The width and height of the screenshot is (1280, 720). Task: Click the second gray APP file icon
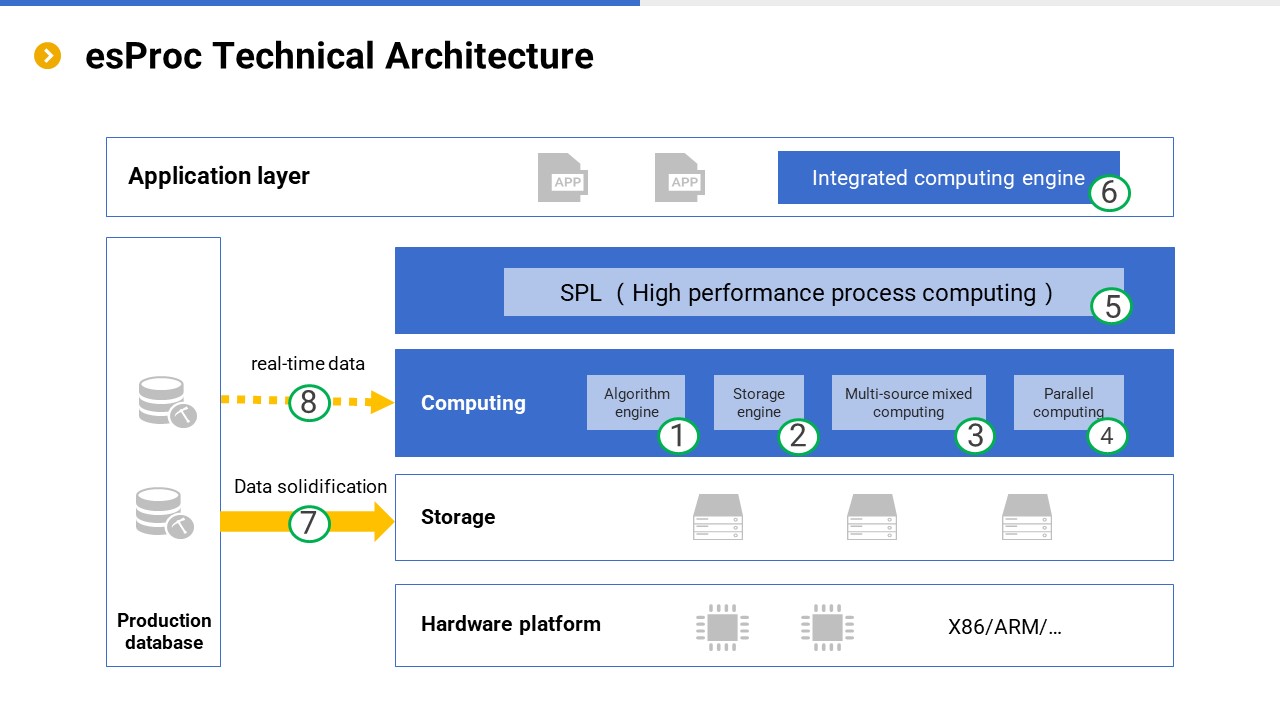click(679, 178)
